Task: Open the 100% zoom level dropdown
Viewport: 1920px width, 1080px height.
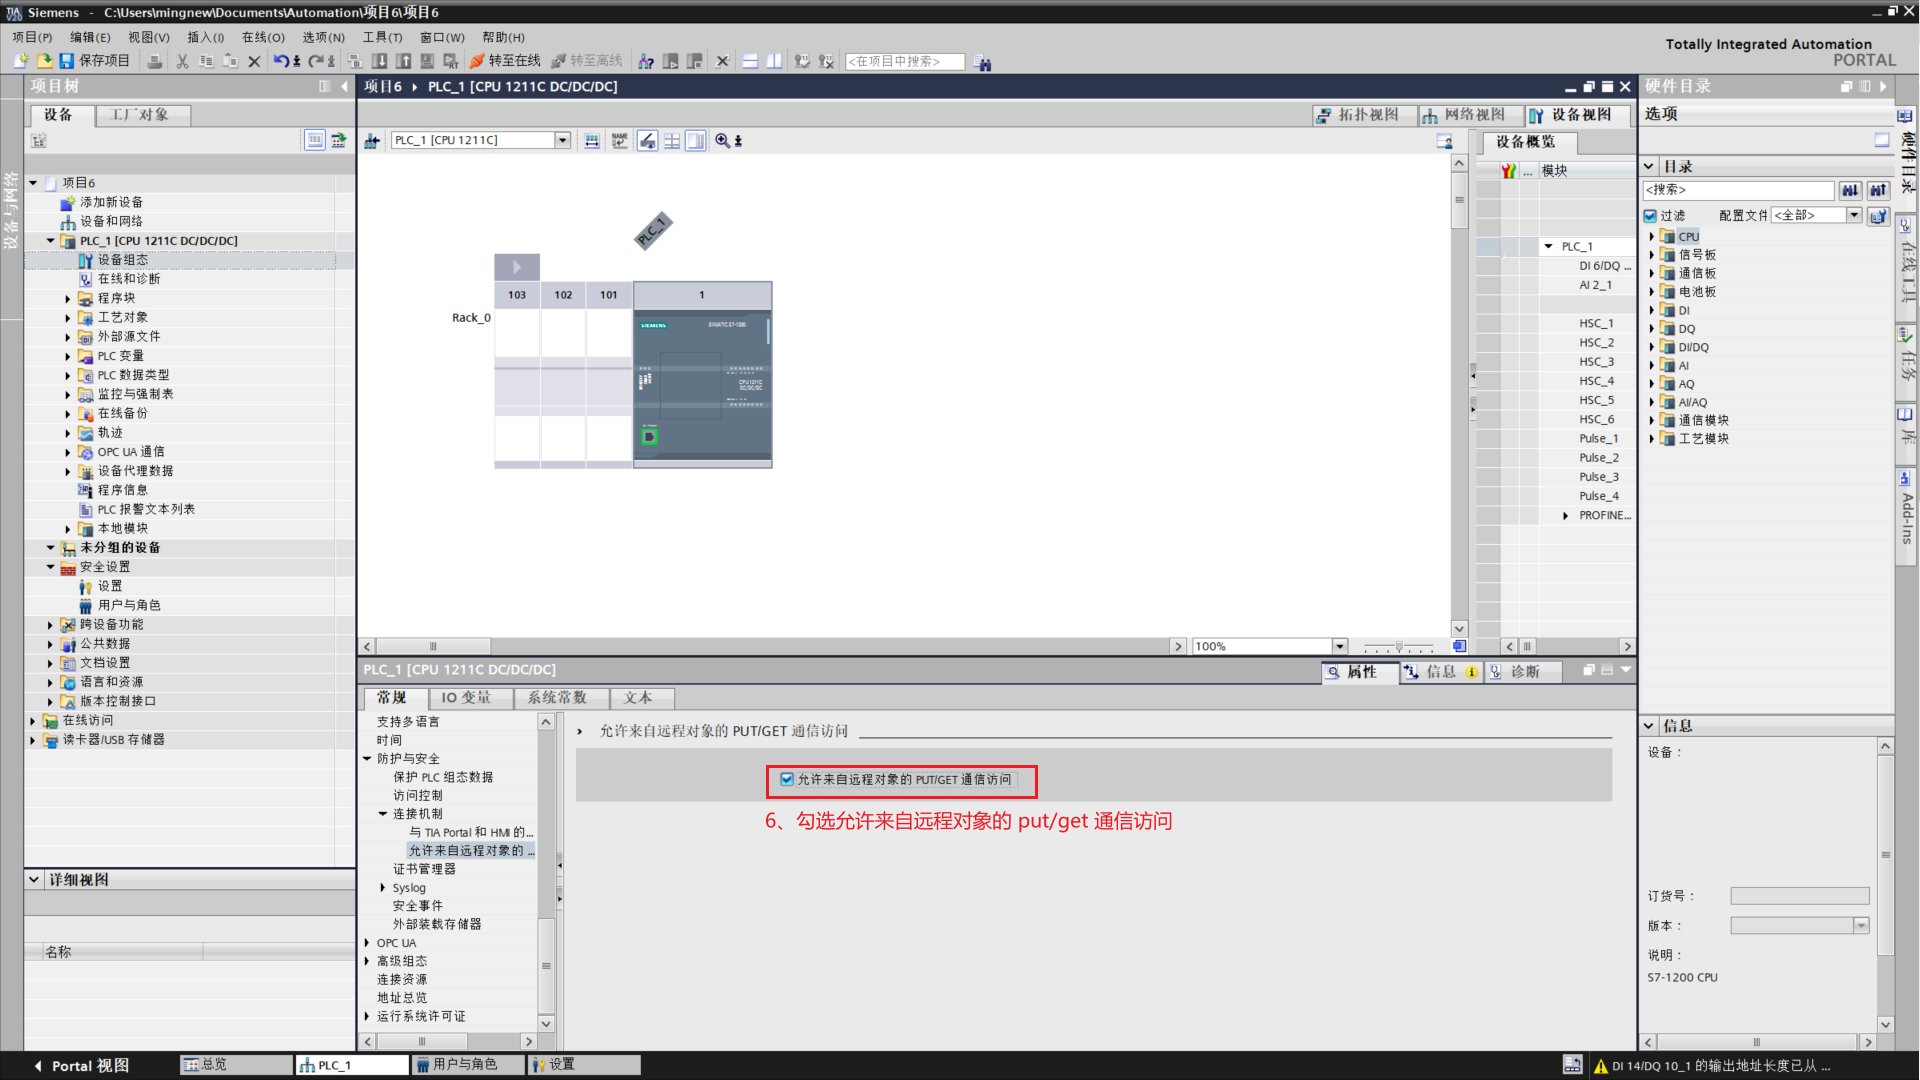Action: [x=1340, y=647]
